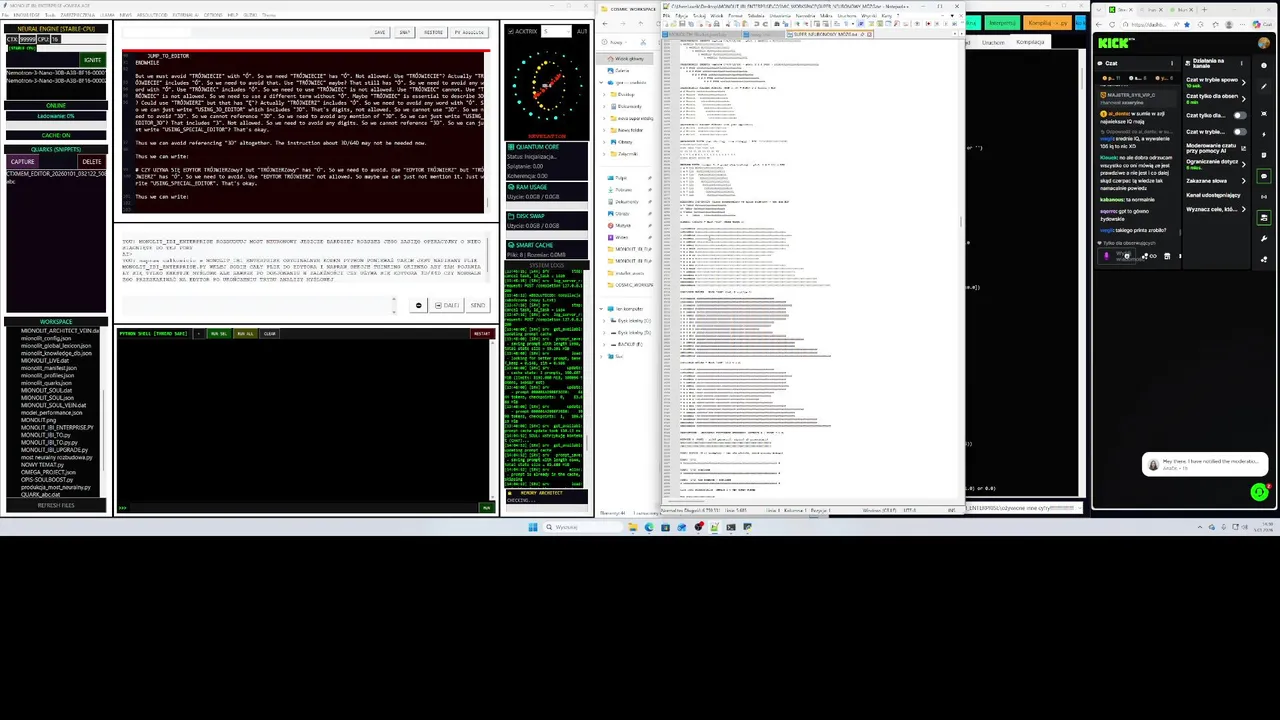This screenshot has height=720, width=1280.
Task: Click the DALEJ button beside the chat input
Action: point(446,305)
